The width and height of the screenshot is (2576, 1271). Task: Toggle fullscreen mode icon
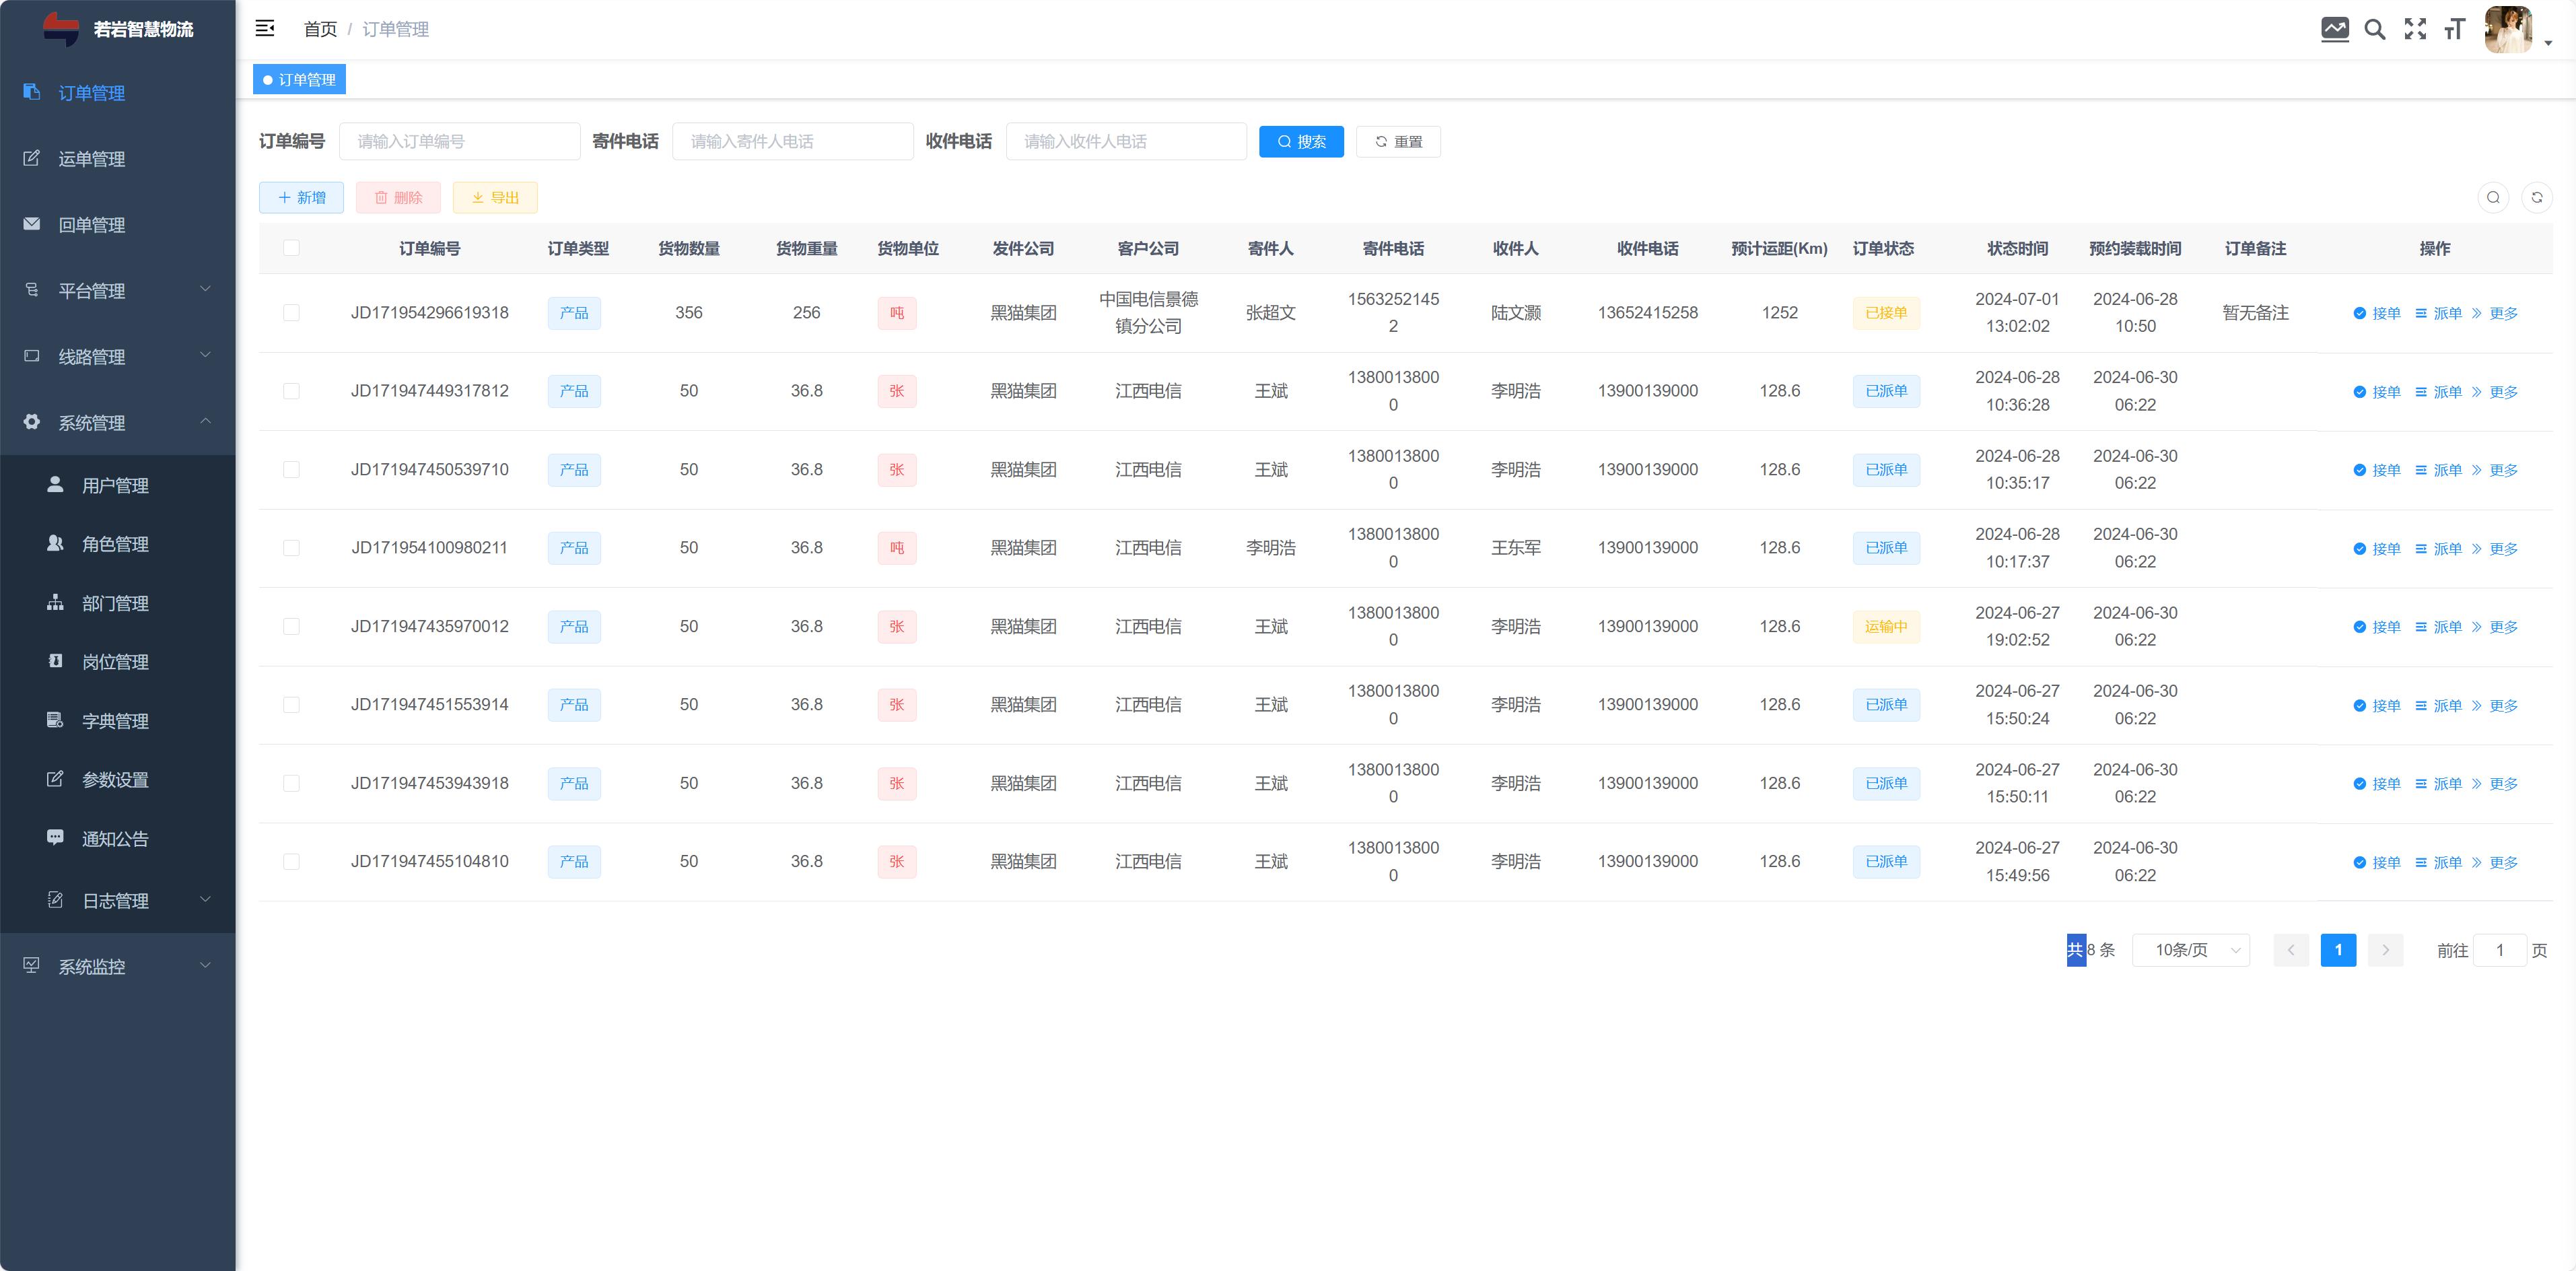pyautogui.click(x=2415, y=29)
